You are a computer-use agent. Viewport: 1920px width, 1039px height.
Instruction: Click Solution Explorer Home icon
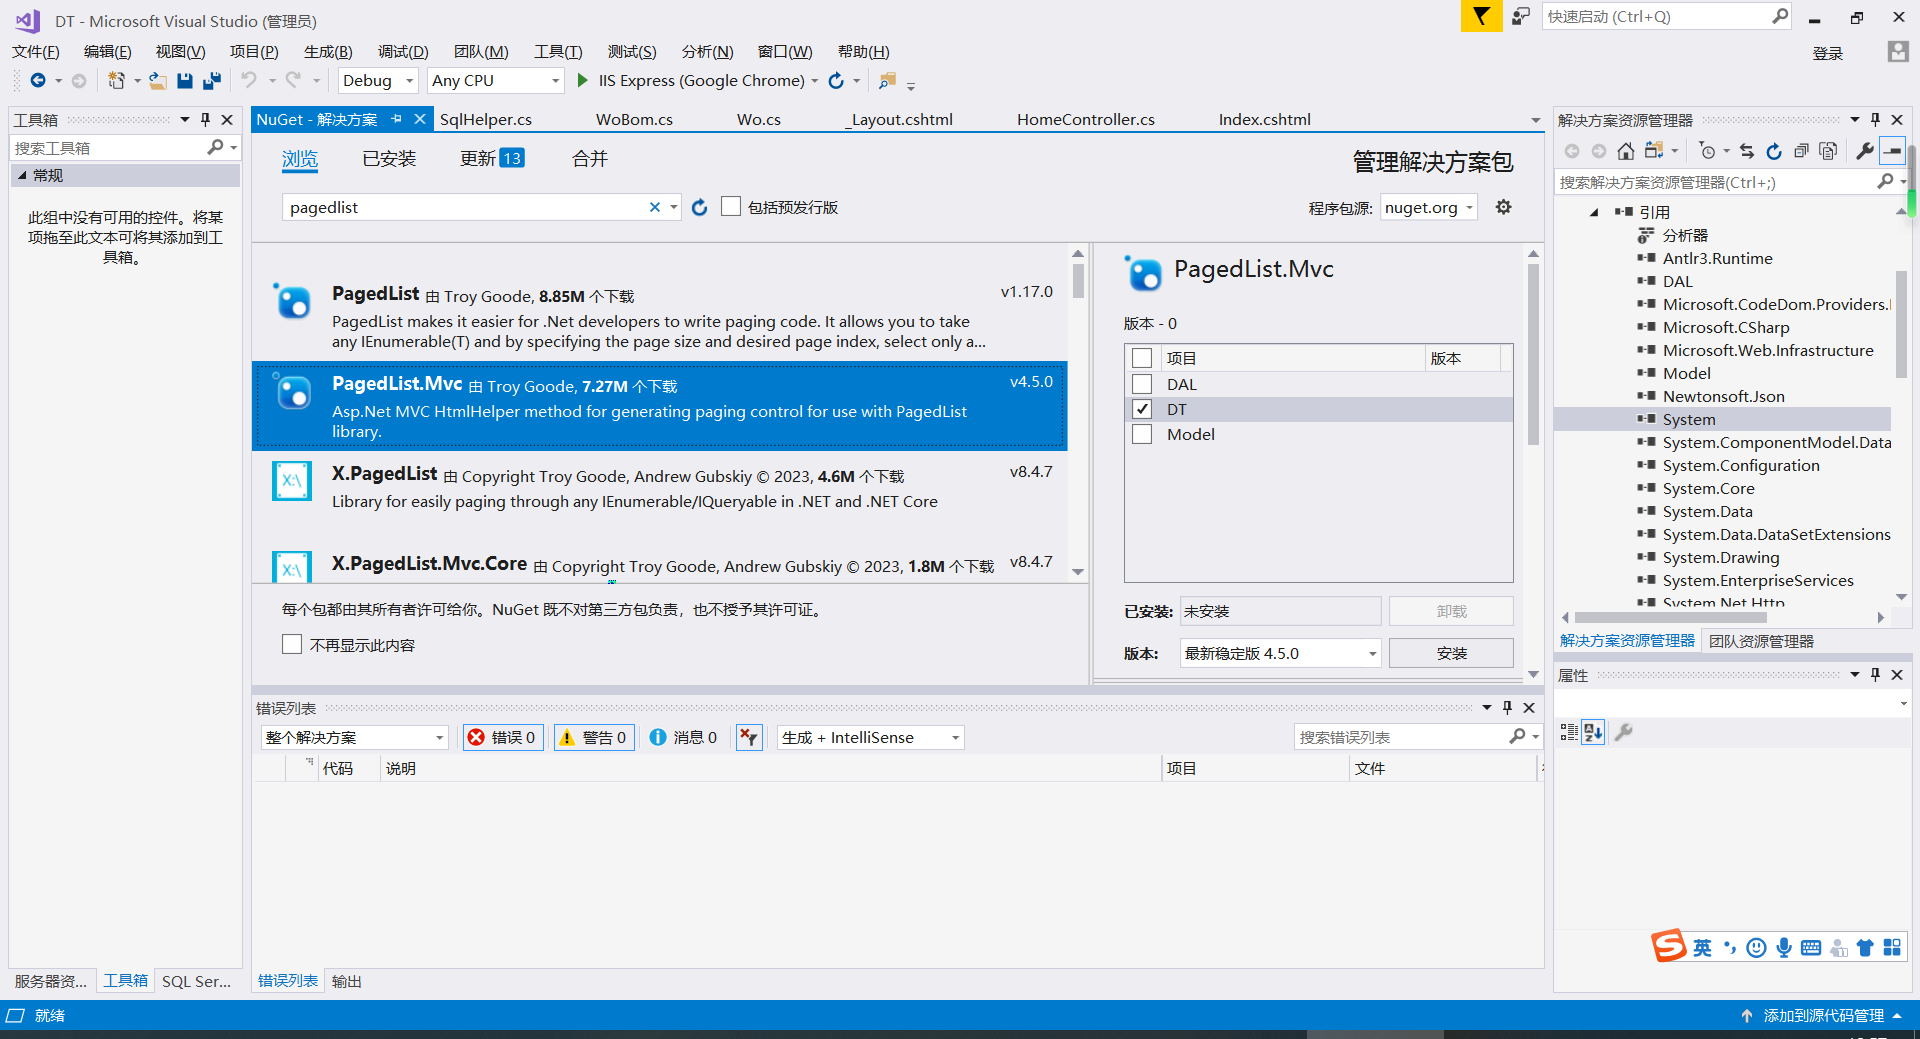(1626, 151)
